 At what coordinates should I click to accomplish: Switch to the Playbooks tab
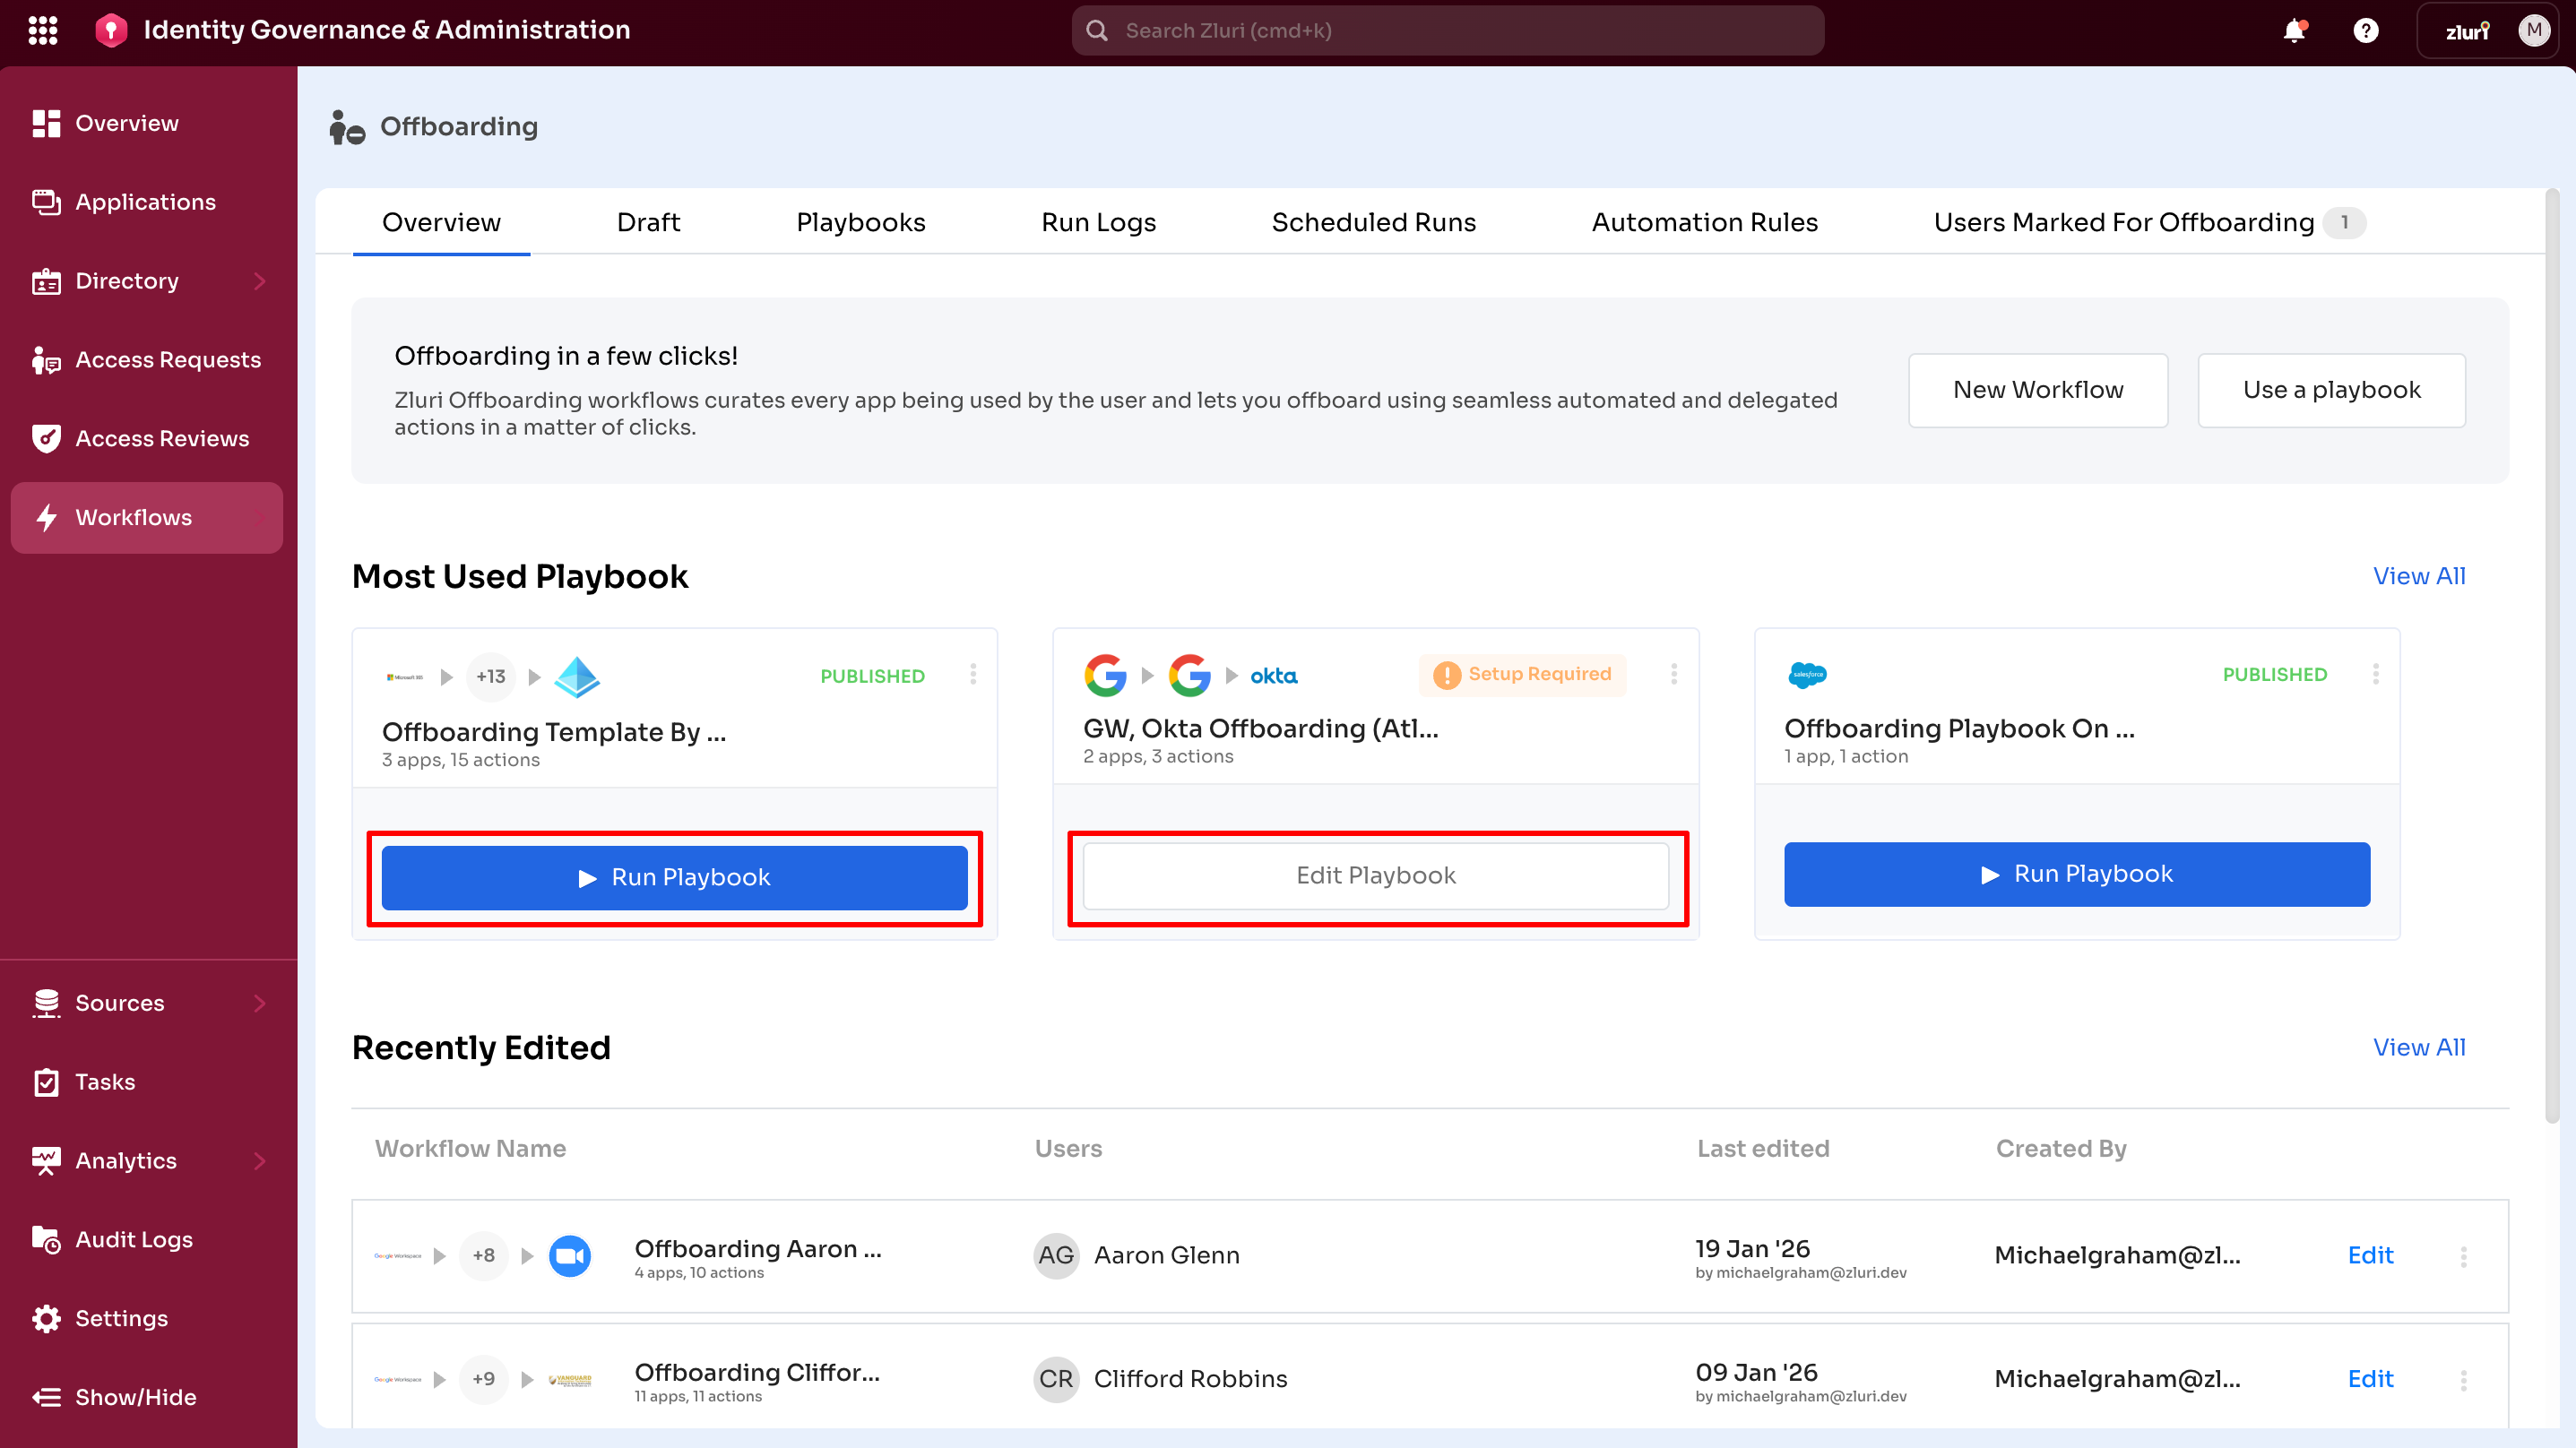tap(860, 222)
